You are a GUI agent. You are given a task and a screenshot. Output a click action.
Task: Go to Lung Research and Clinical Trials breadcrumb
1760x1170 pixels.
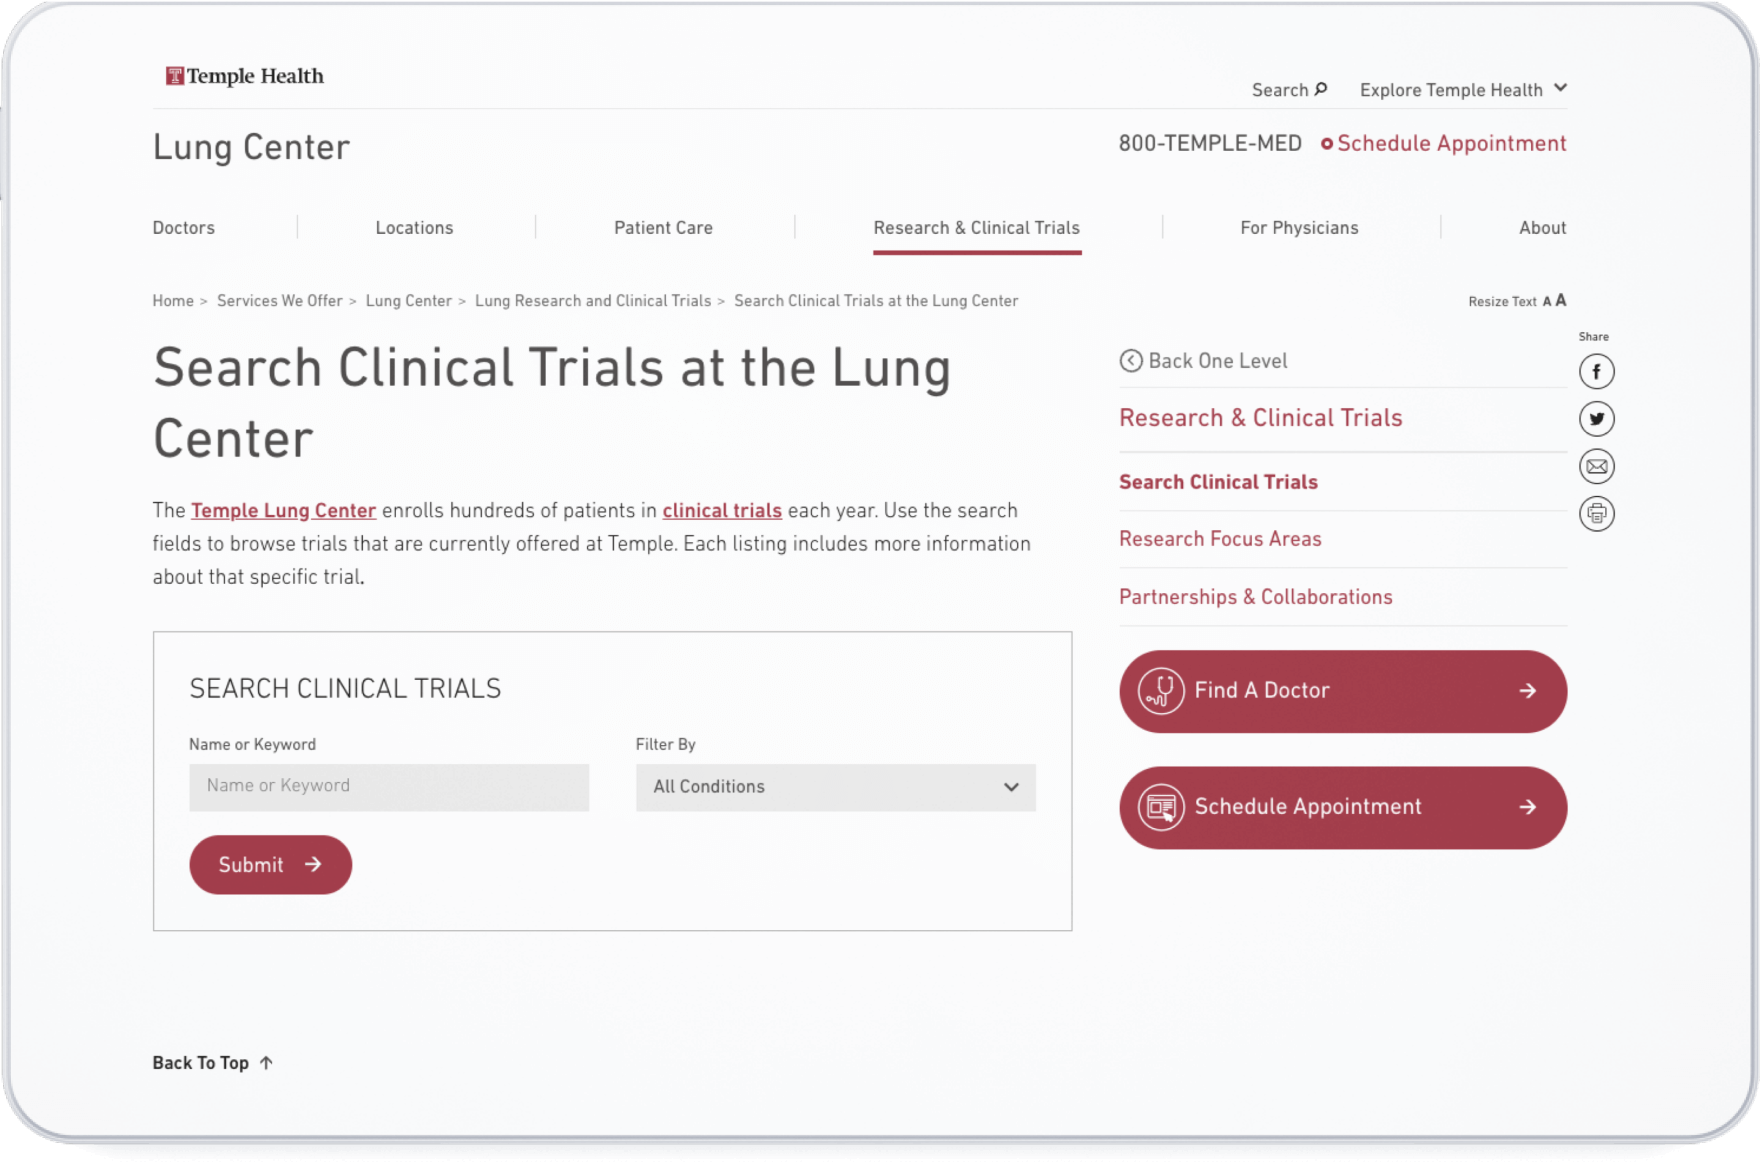click(593, 301)
